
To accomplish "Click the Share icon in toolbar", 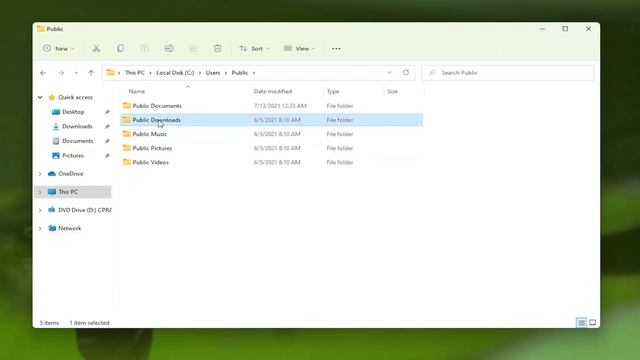I will pos(193,48).
